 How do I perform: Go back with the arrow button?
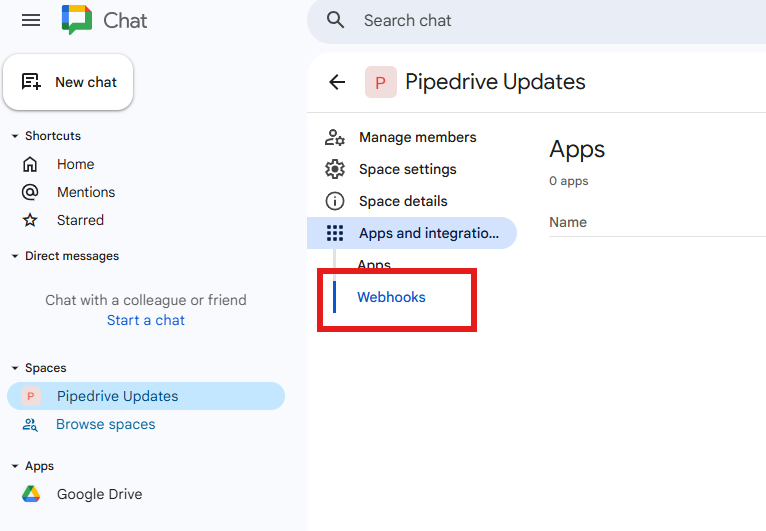[337, 82]
